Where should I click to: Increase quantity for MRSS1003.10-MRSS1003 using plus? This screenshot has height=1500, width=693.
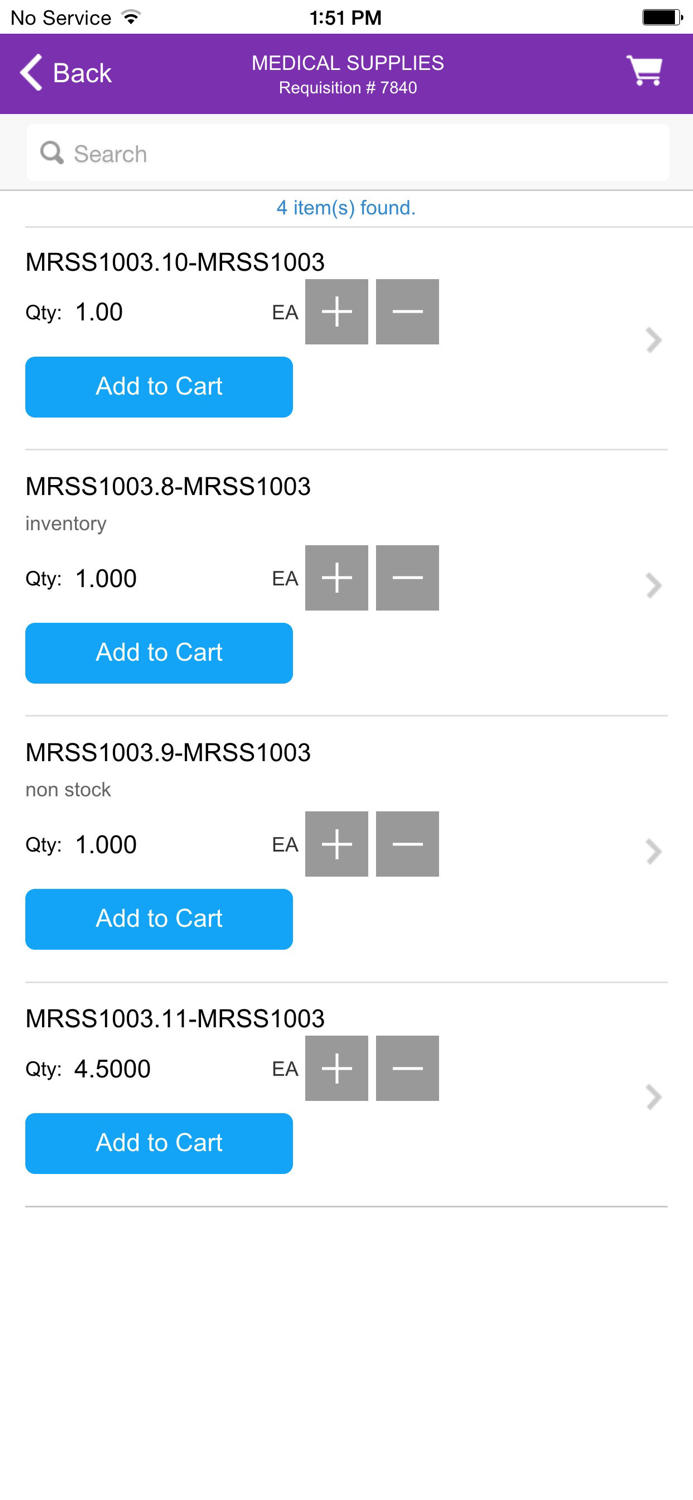pyautogui.click(x=337, y=311)
